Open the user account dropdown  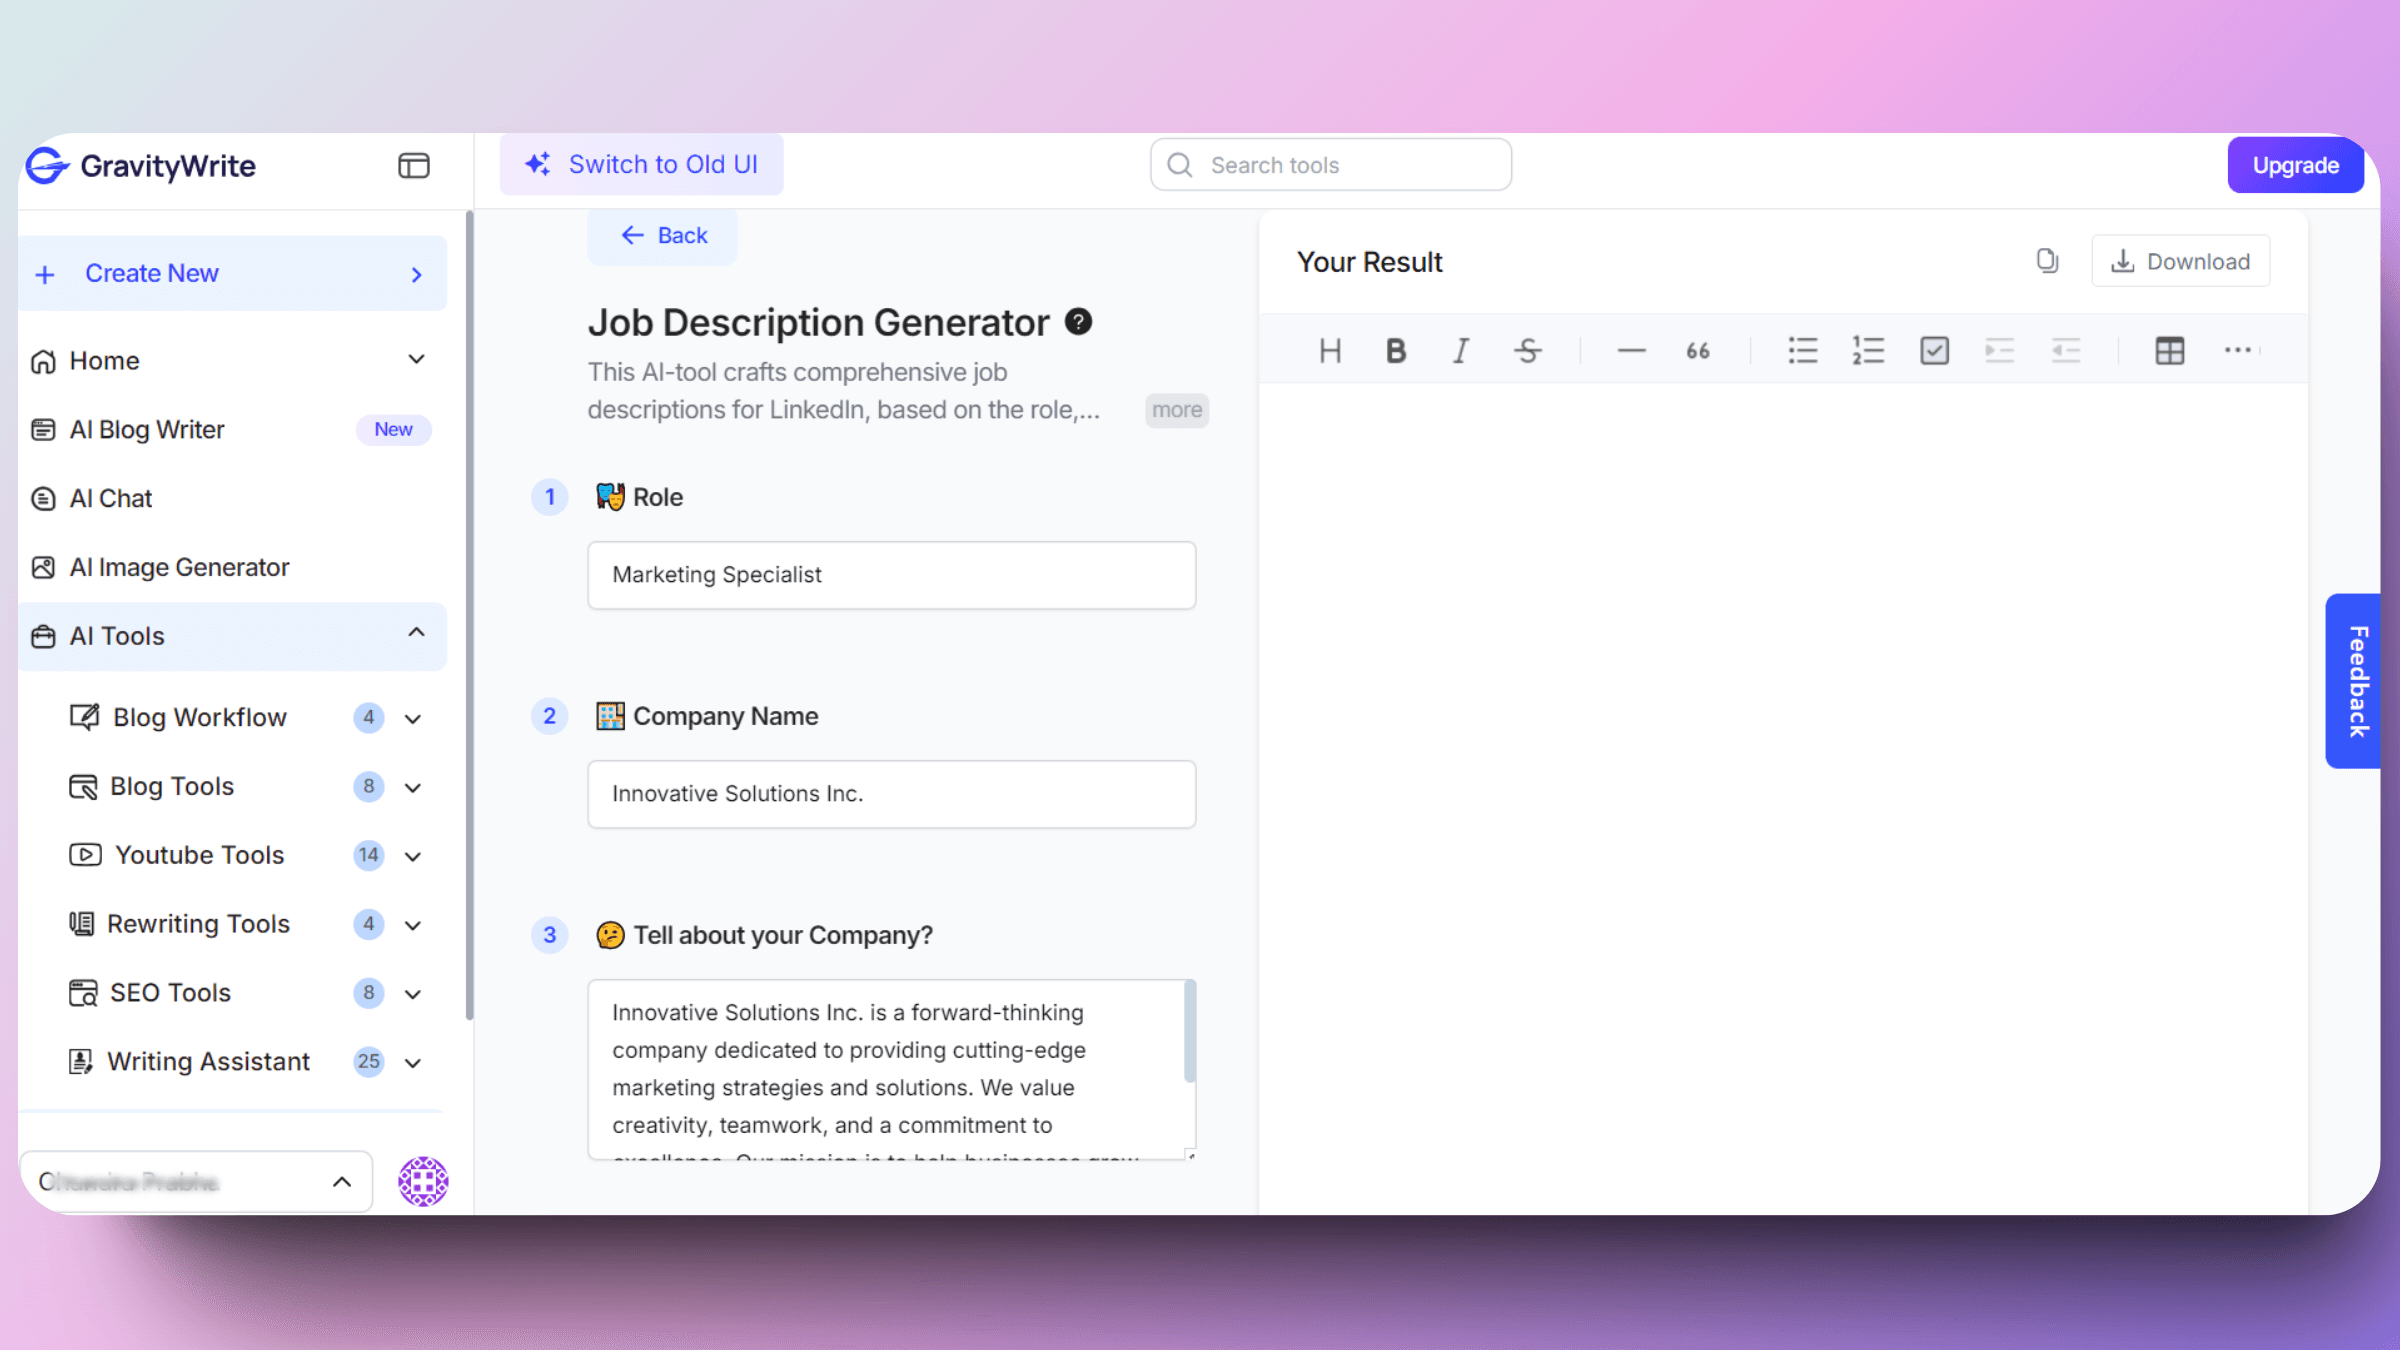tap(196, 1182)
